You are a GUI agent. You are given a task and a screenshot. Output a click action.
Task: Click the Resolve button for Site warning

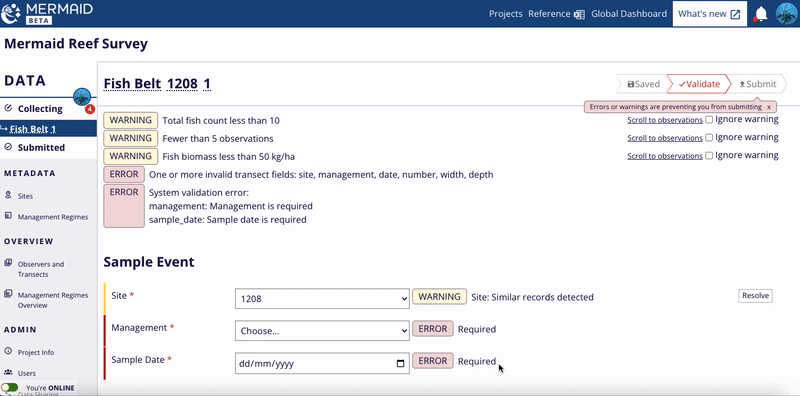click(x=755, y=295)
